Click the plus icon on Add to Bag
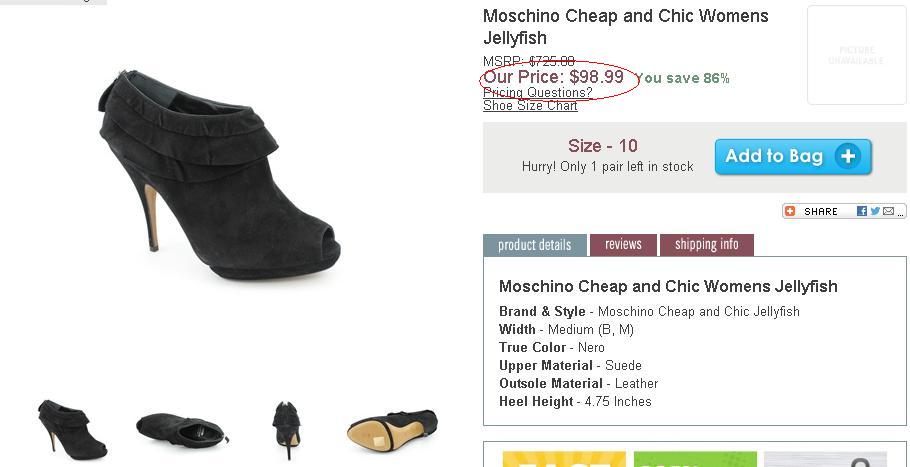This screenshot has height=467, width=910. pos(848,156)
